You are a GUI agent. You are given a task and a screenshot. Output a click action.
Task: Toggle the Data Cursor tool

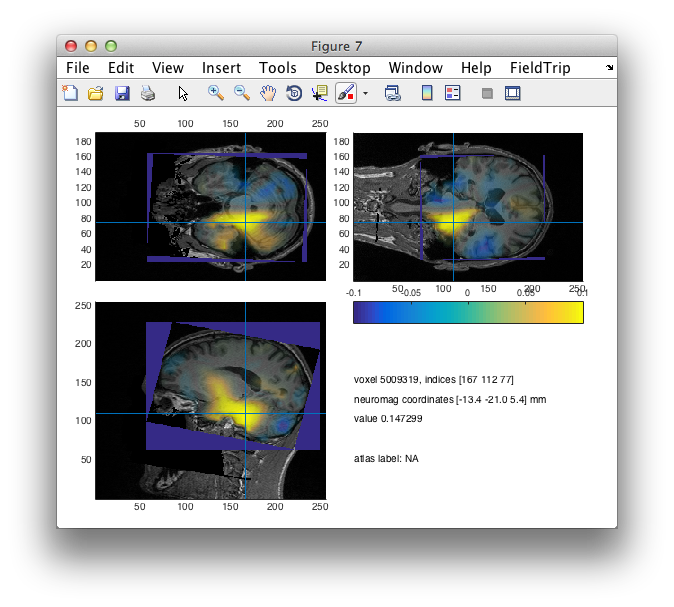point(320,93)
